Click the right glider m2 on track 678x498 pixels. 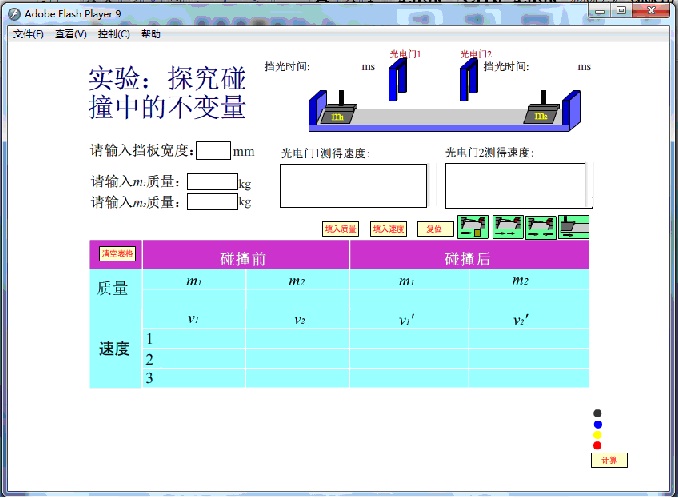coord(541,114)
